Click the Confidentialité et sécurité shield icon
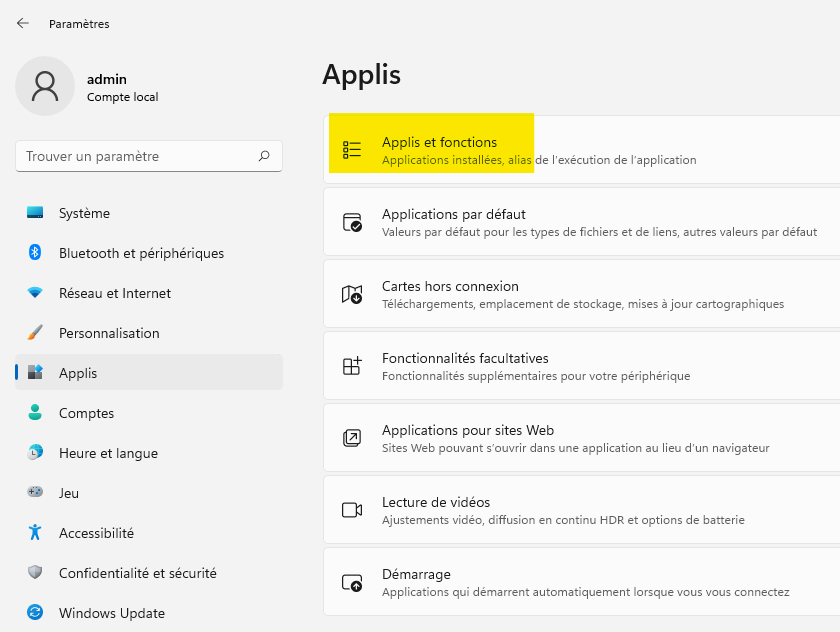This screenshot has height=632, width=840. (x=35, y=573)
